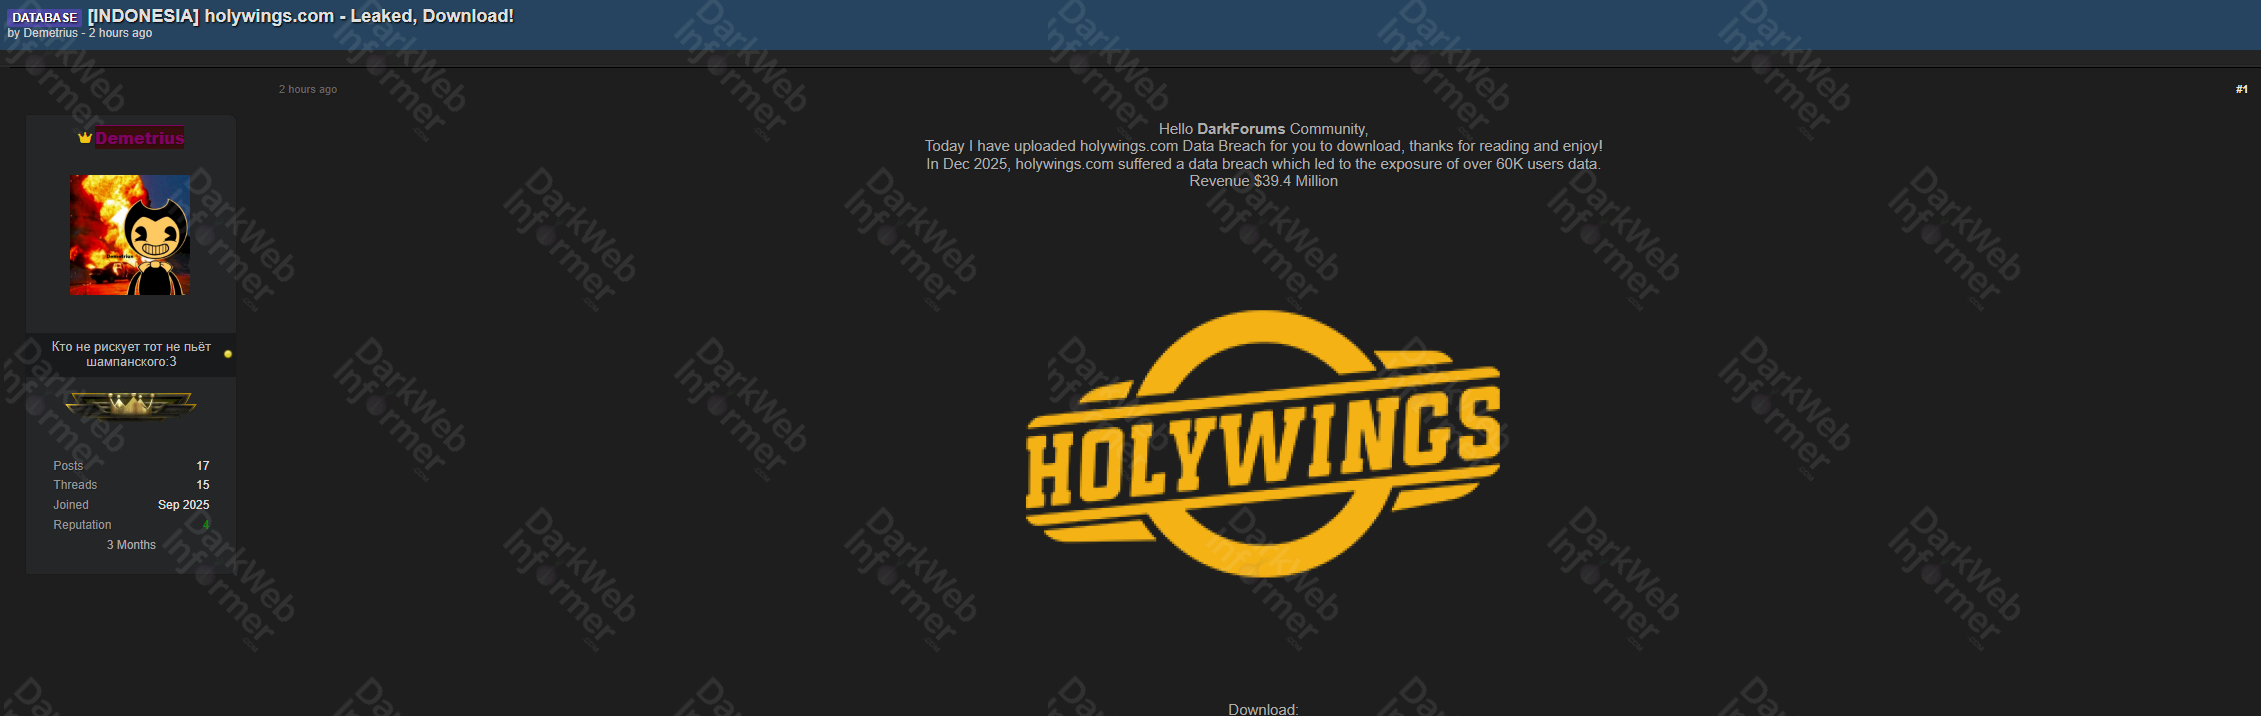Viewport: 2261px width, 716px height.
Task: Click the post timestamp above the profile
Action: [308, 89]
